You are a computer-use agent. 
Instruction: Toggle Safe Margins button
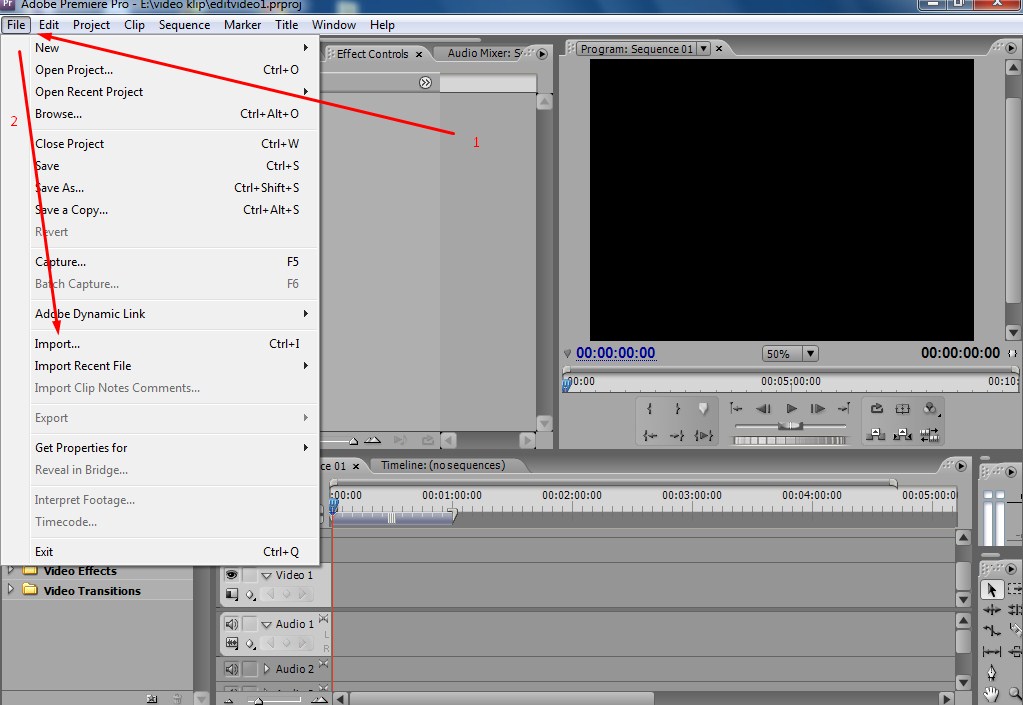(x=902, y=409)
